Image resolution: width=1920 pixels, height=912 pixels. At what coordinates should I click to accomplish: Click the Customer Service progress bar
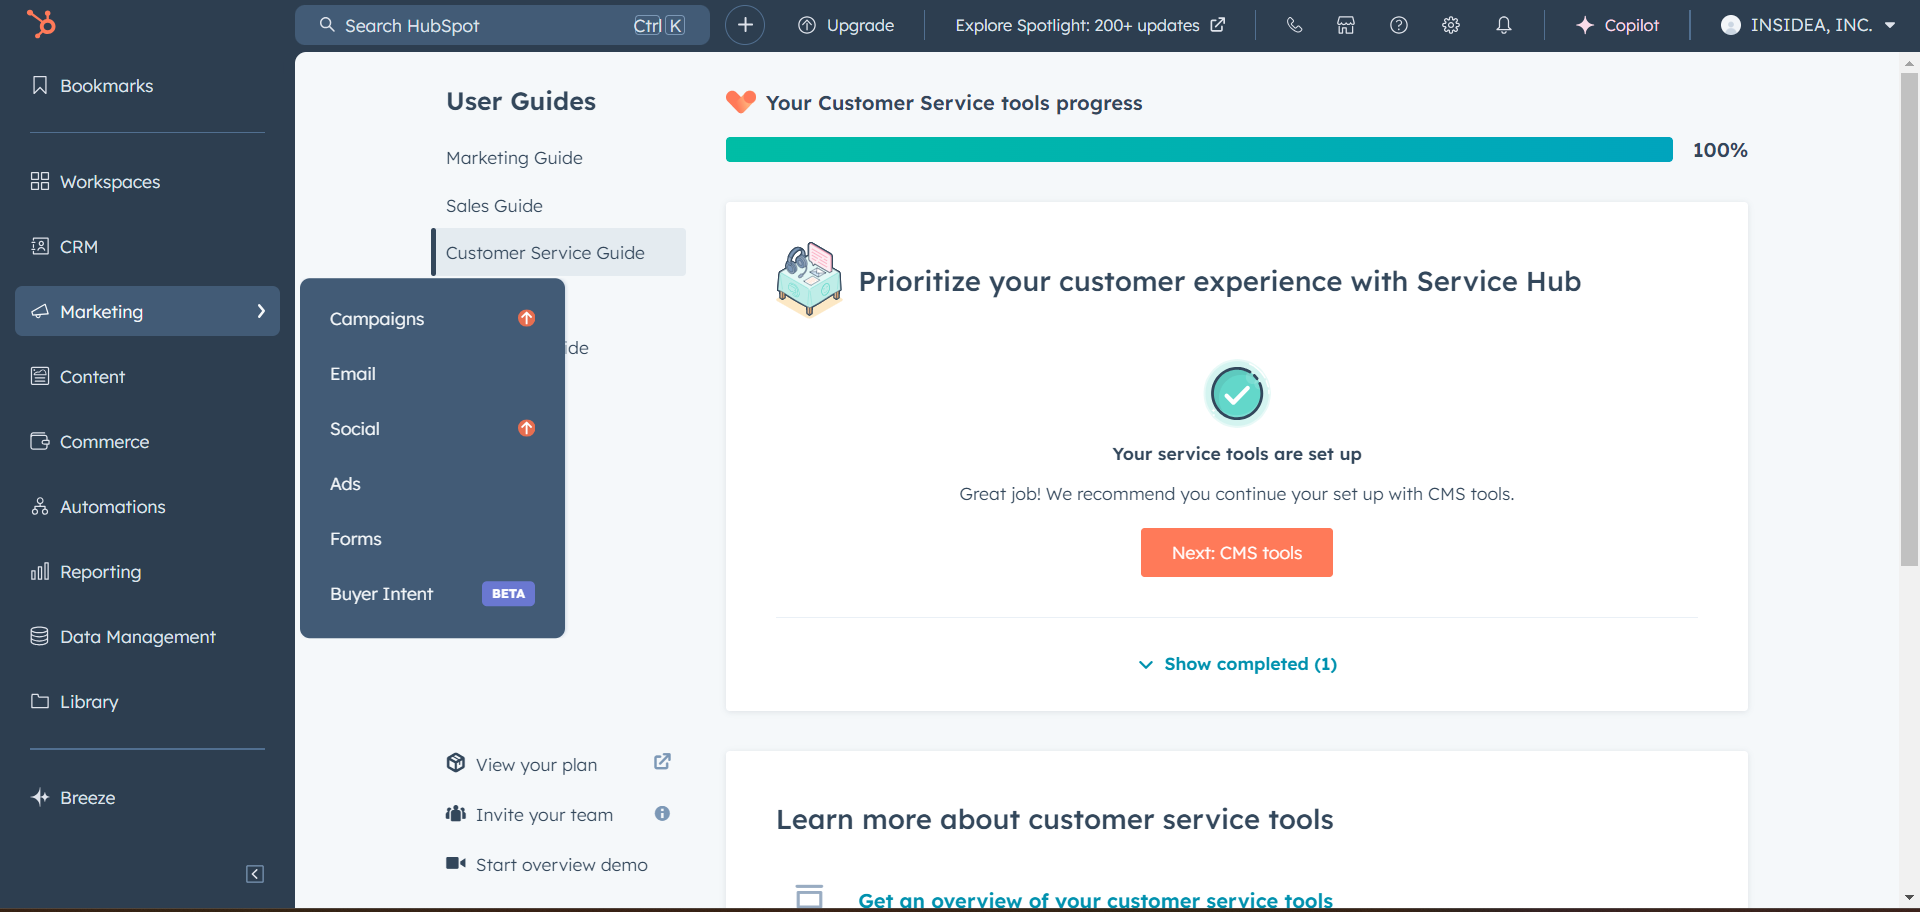1199,150
